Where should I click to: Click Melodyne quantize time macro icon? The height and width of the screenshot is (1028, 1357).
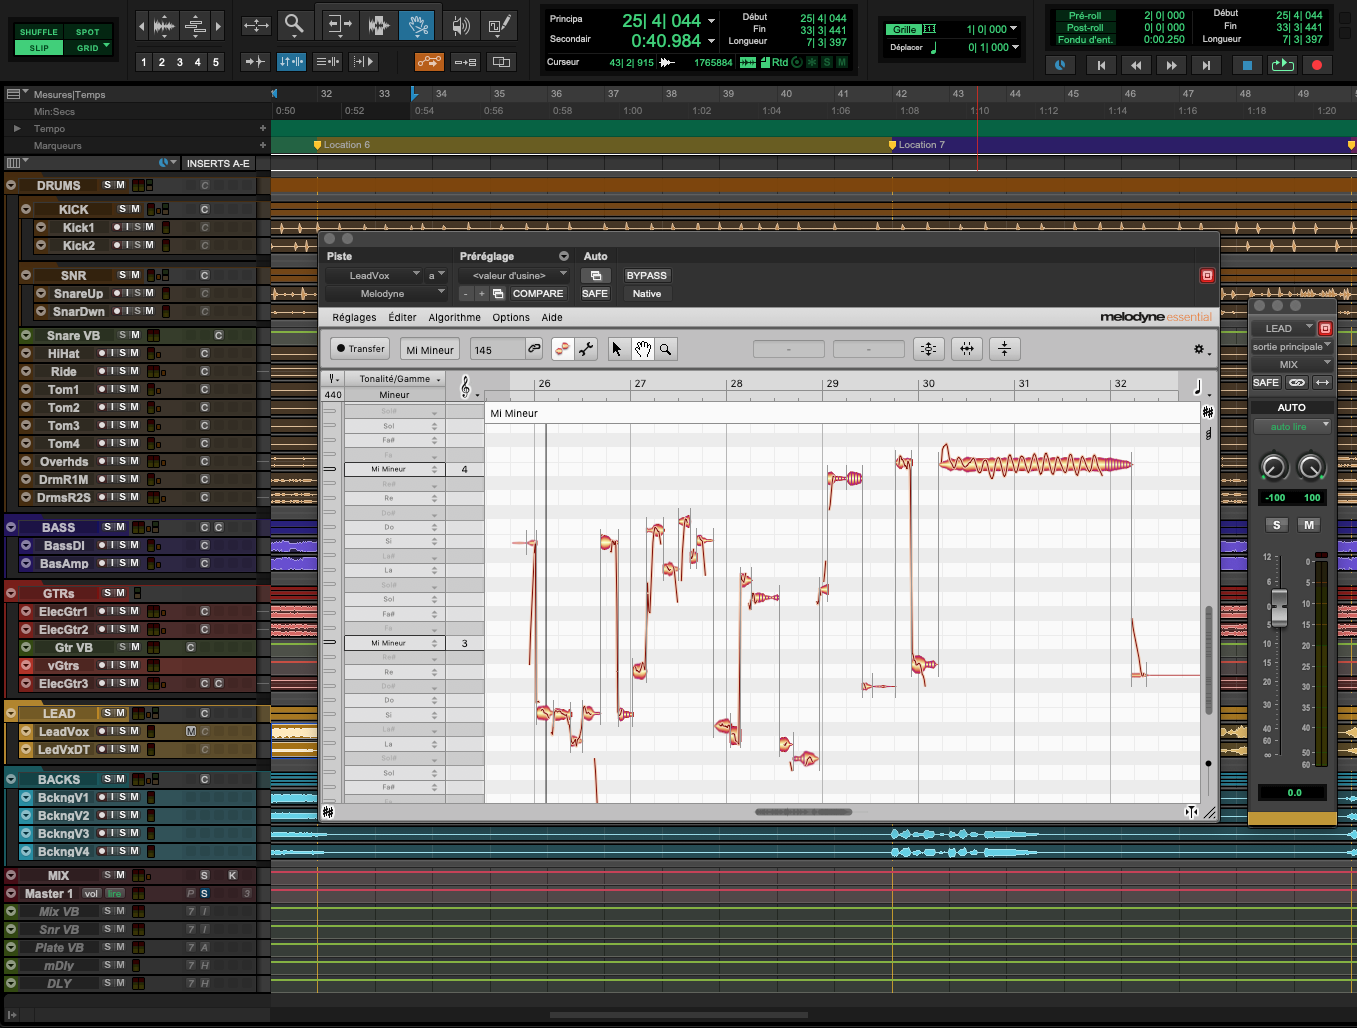pos(967,349)
